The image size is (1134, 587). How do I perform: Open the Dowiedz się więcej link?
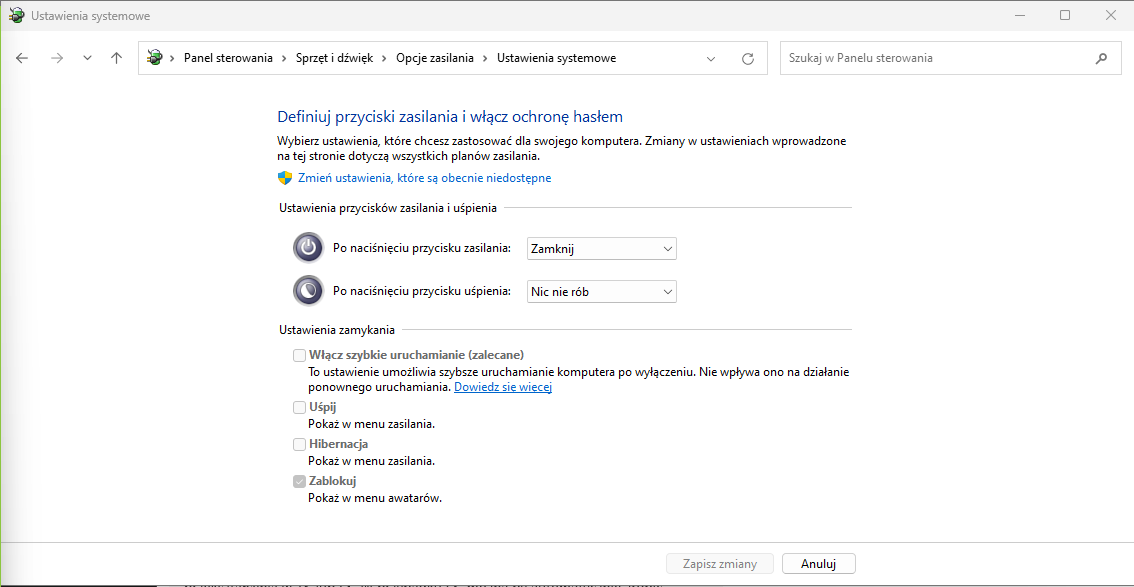click(x=503, y=387)
